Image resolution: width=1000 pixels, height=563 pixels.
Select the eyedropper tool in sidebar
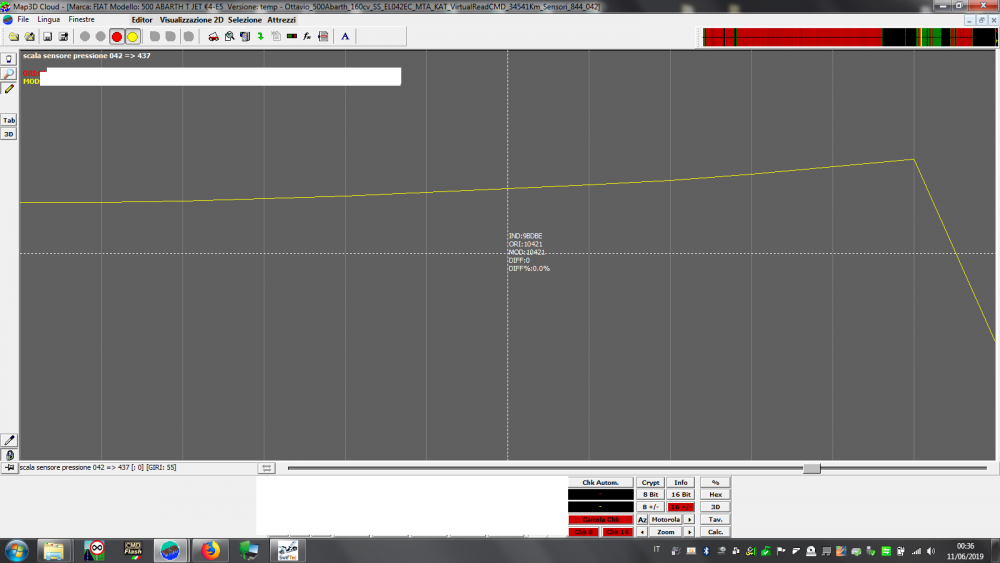click(x=9, y=440)
